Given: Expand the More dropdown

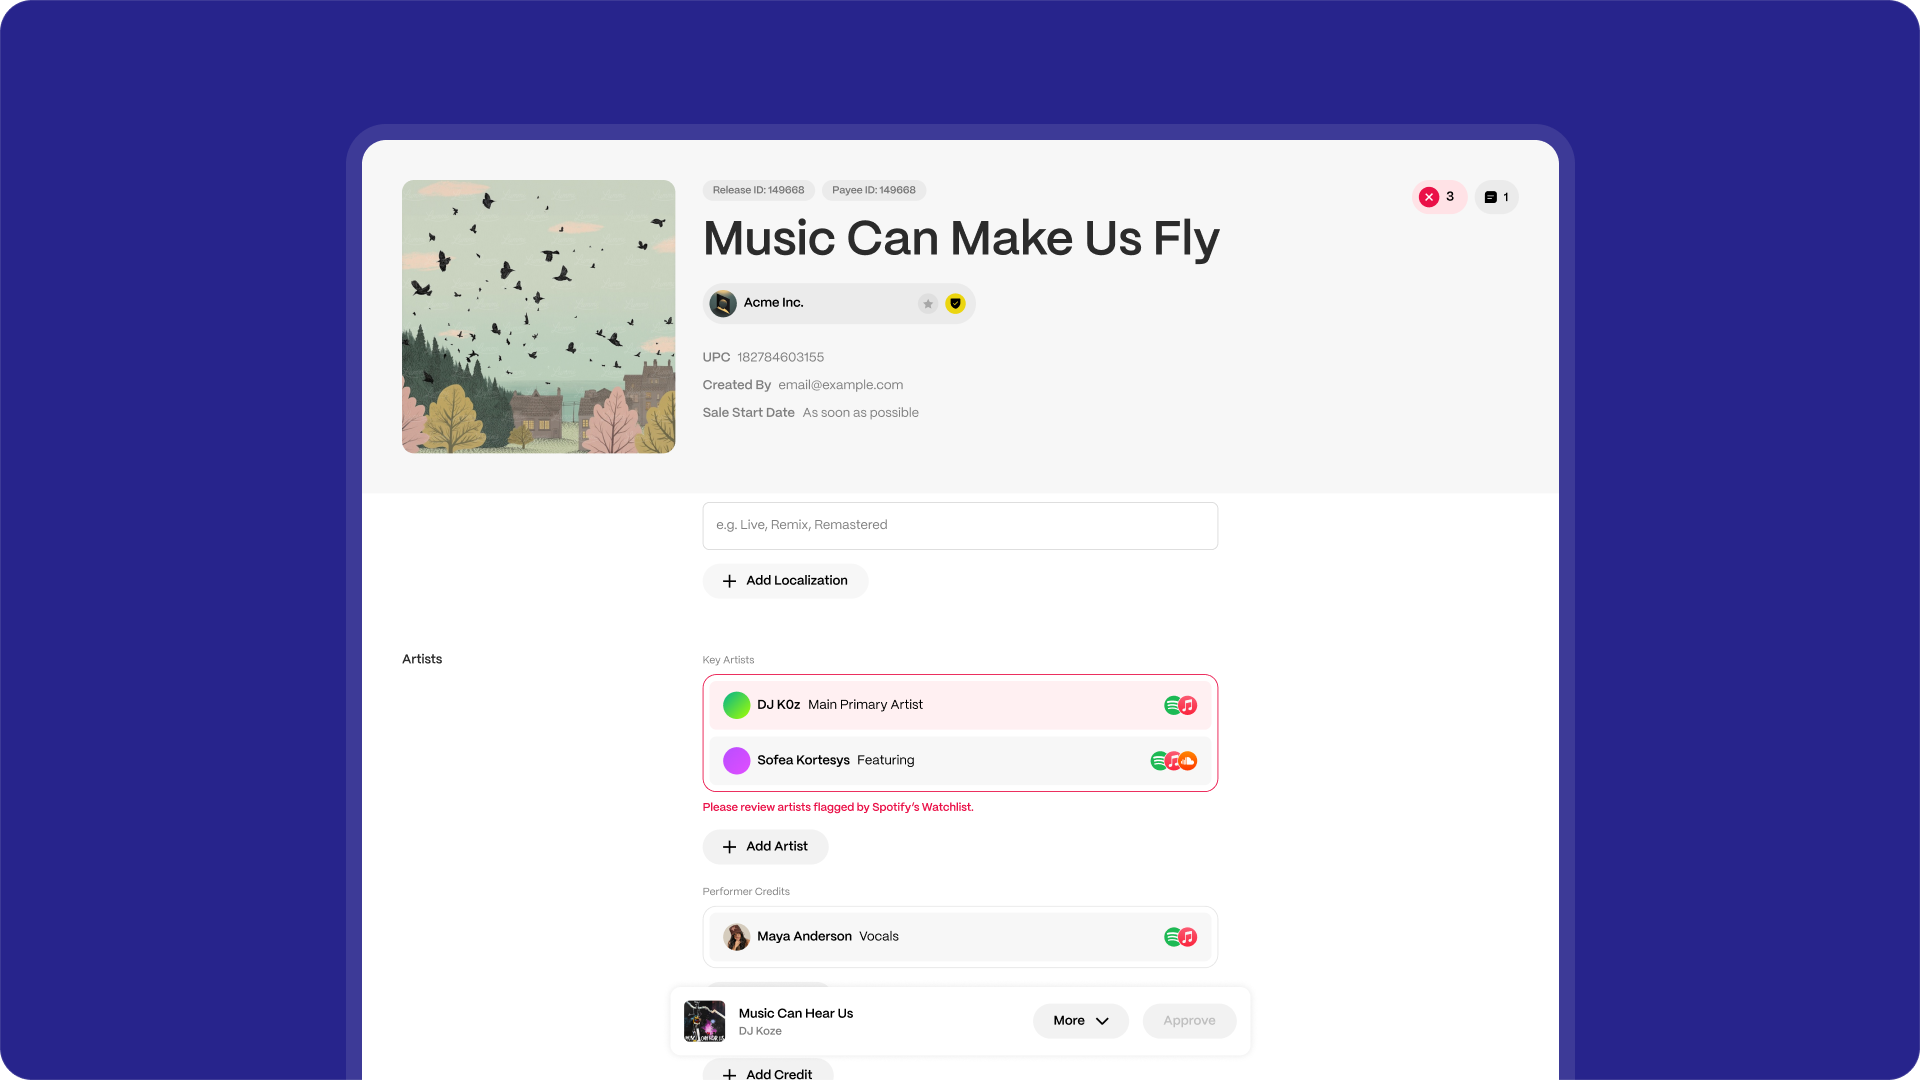Looking at the screenshot, I should (1080, 1021).
